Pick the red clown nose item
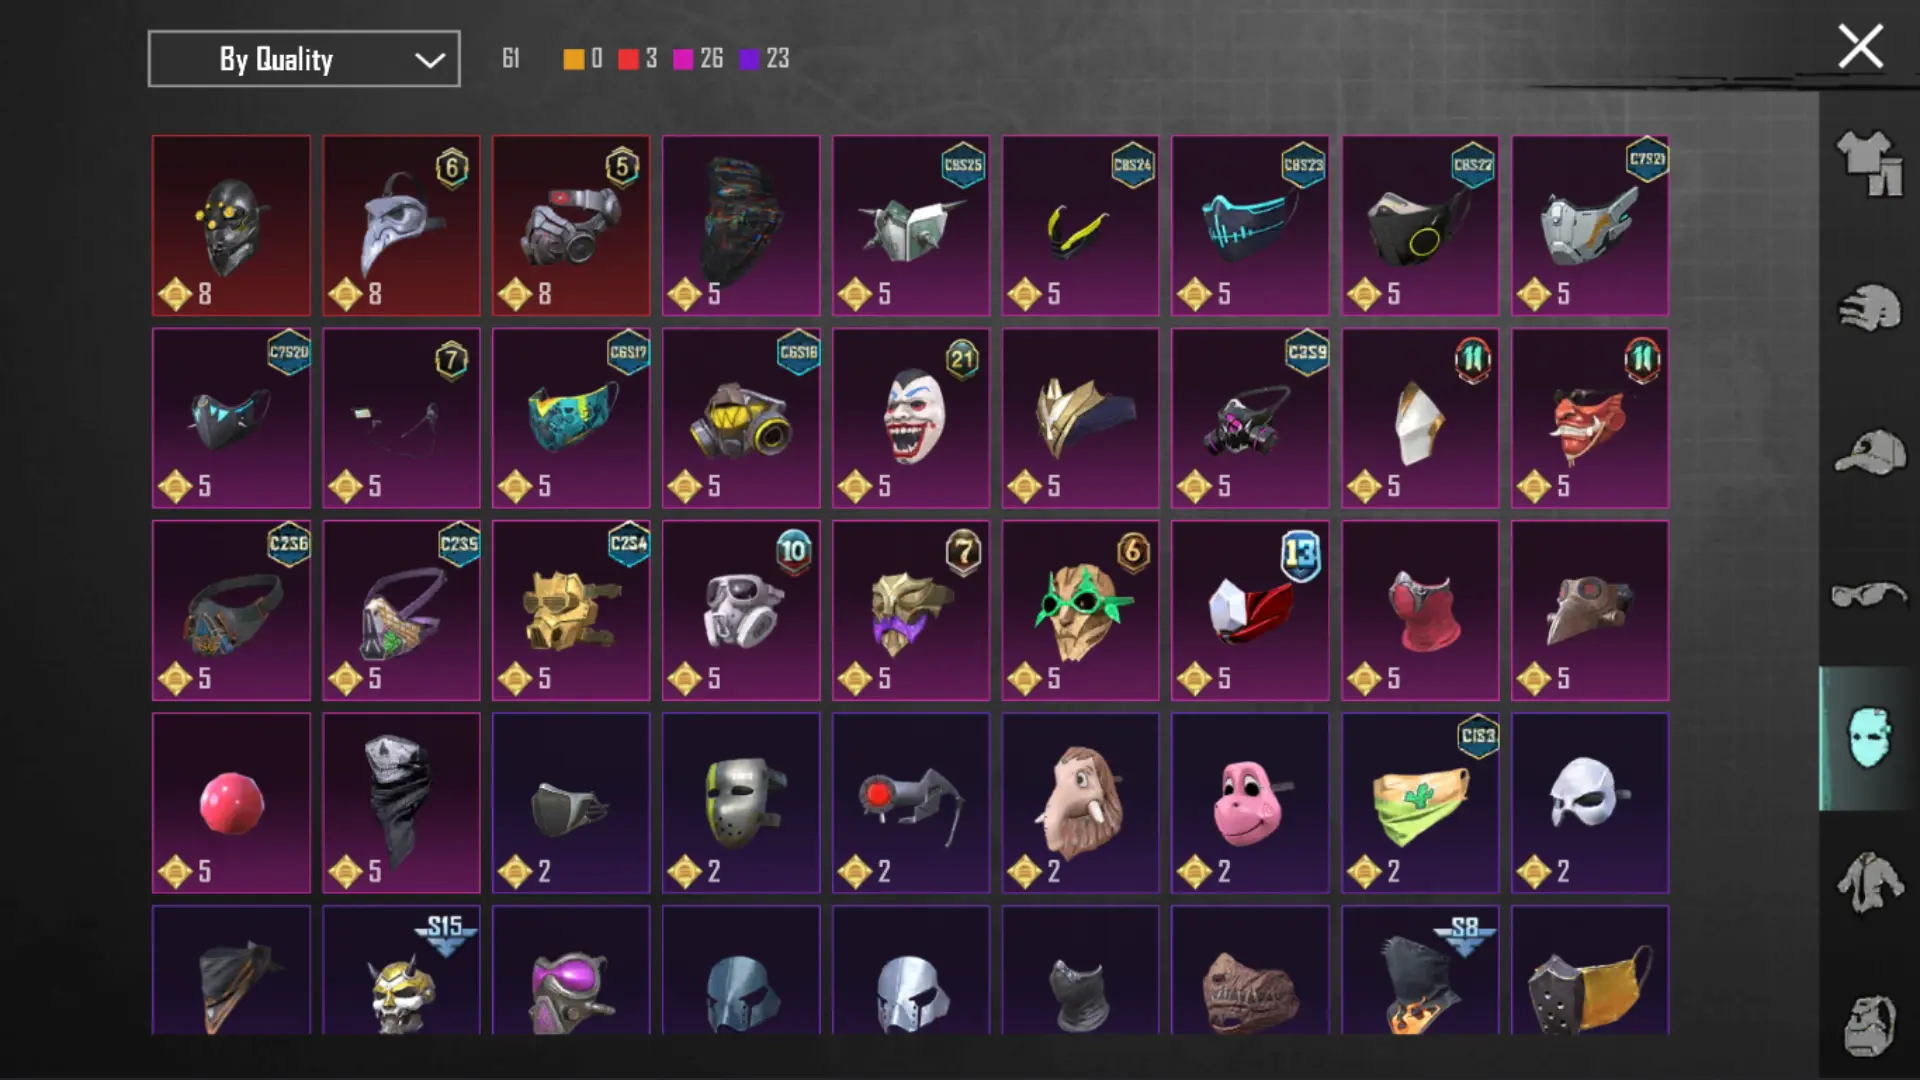The width and height of the screenshot is (1920, 1080). 231,803
